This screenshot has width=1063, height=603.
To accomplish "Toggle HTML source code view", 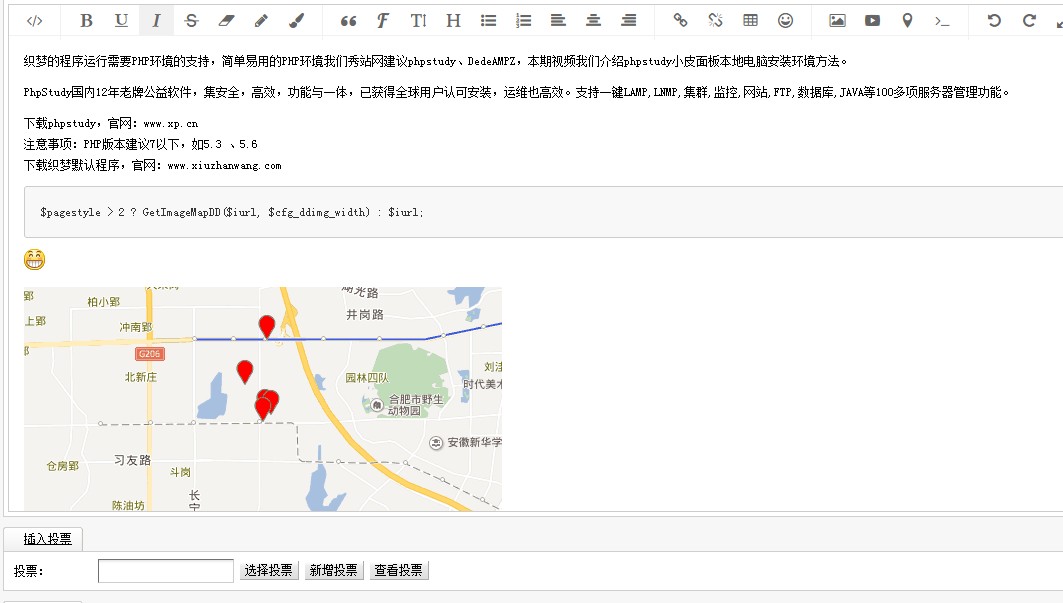I will [34, 20].
